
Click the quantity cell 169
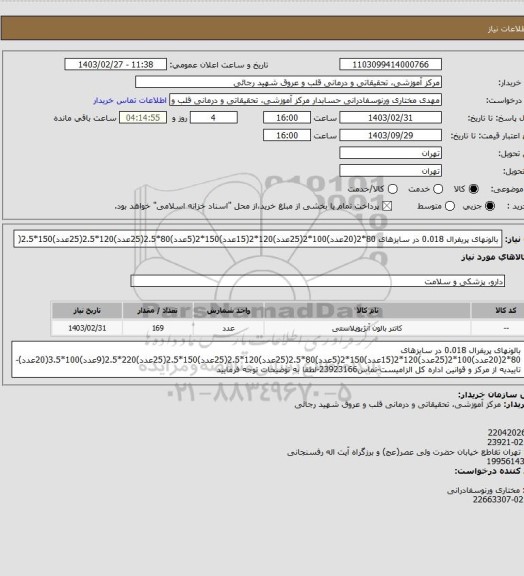pos(158,328)
